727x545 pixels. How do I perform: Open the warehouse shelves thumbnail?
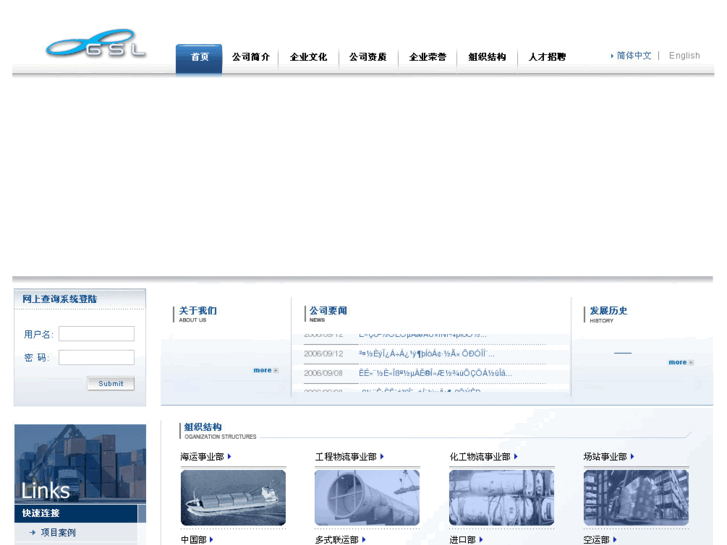pyautogui.click(x=636, y=498)
